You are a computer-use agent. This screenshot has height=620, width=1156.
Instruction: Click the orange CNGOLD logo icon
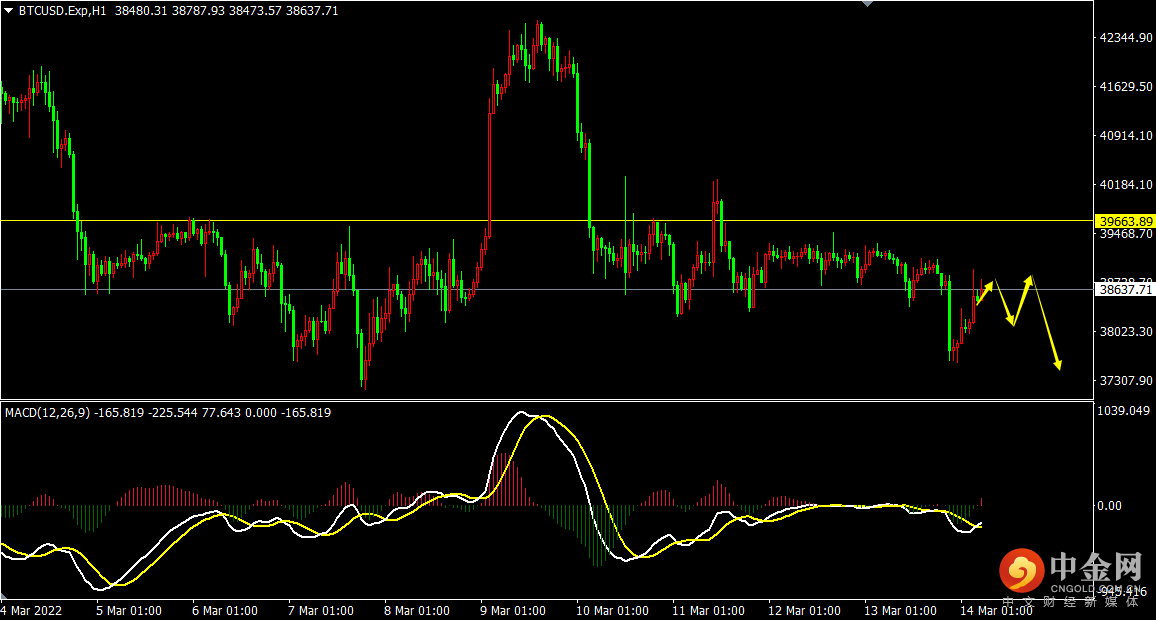tap(1022, 571)
